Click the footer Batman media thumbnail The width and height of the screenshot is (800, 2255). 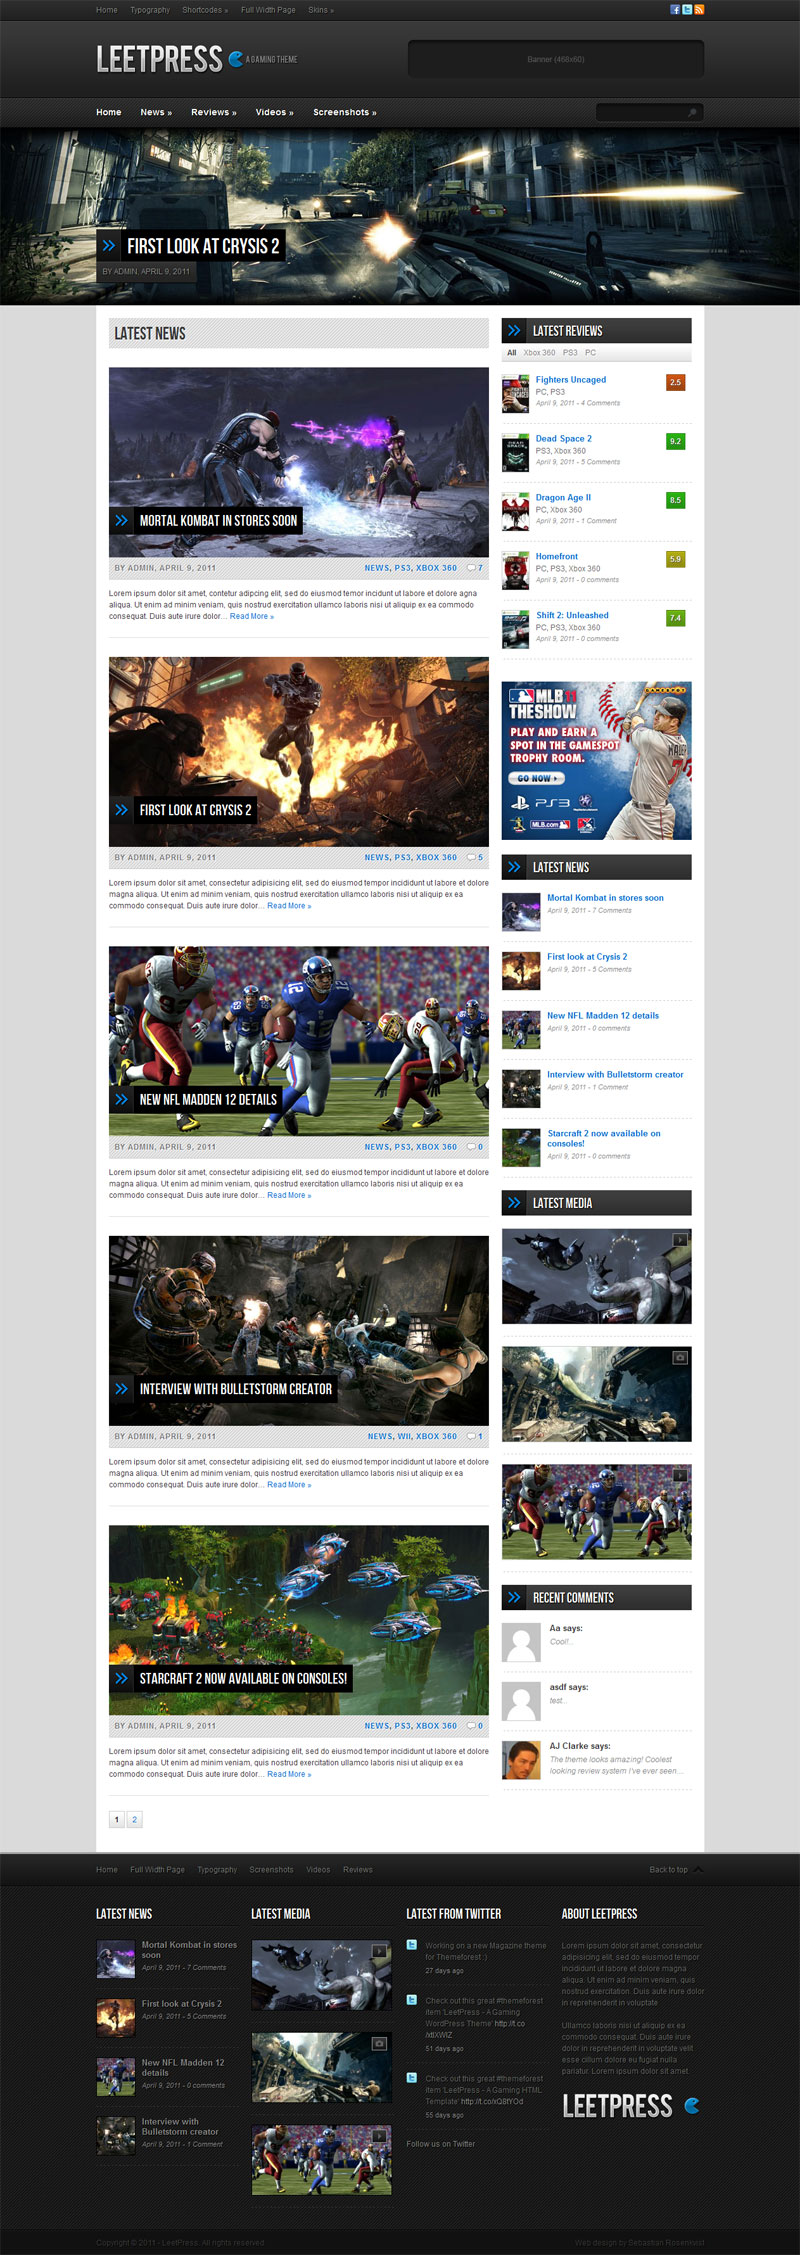tap(321, 1976)
